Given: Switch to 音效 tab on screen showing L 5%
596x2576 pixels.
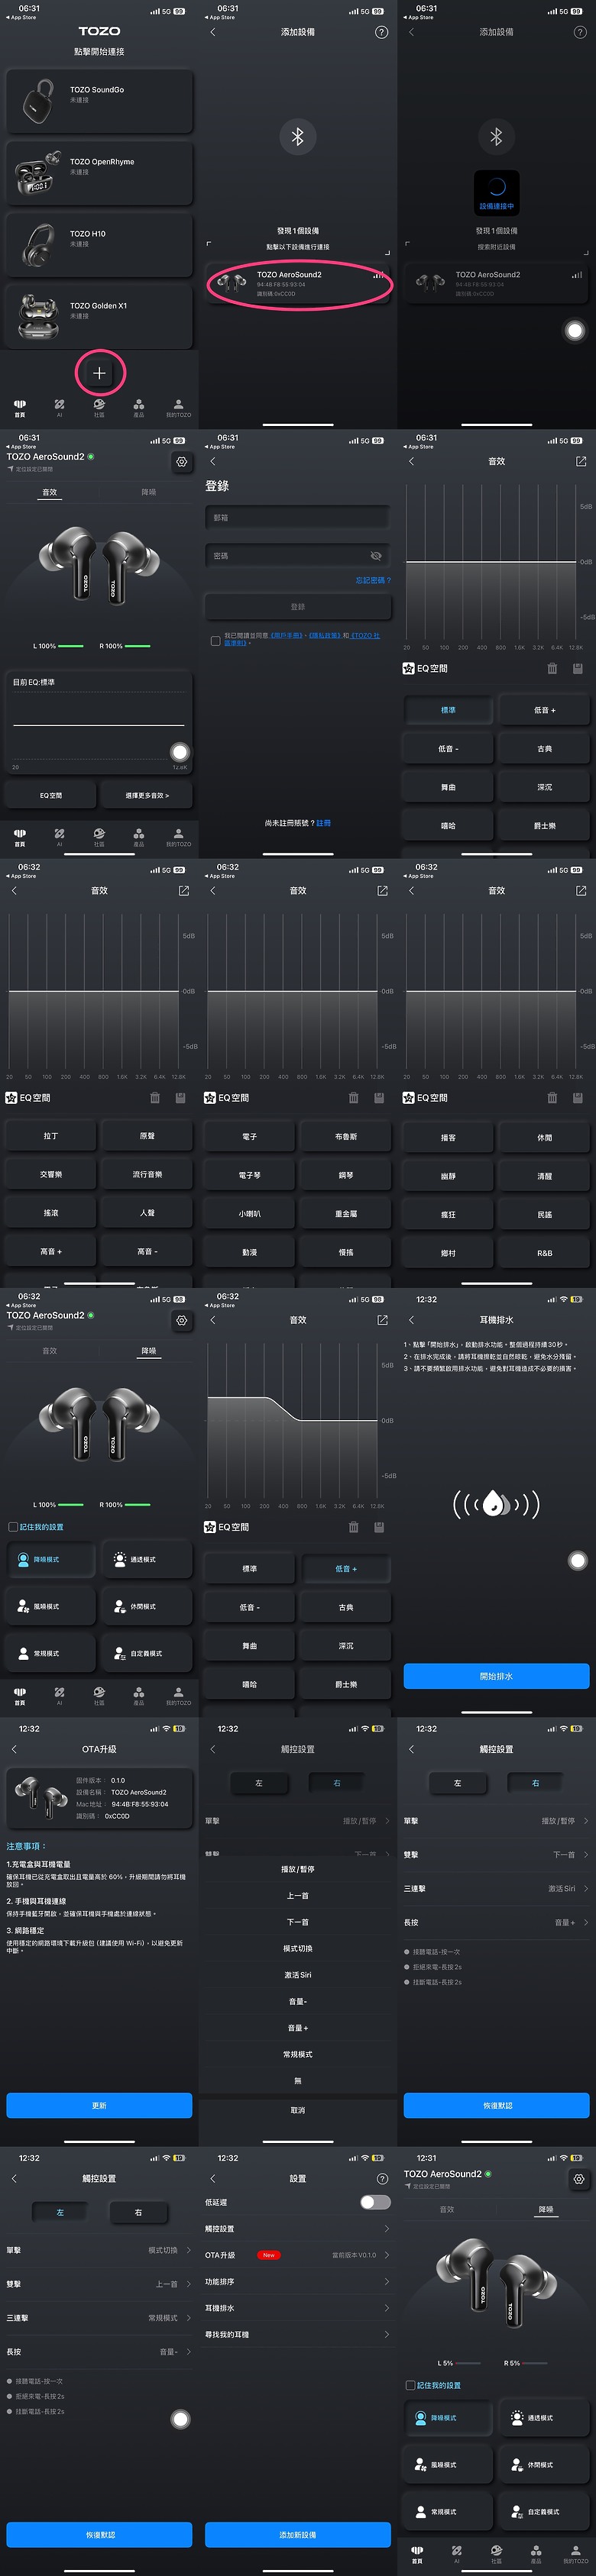Looking at the screenshot, I should coord(447,2210).
